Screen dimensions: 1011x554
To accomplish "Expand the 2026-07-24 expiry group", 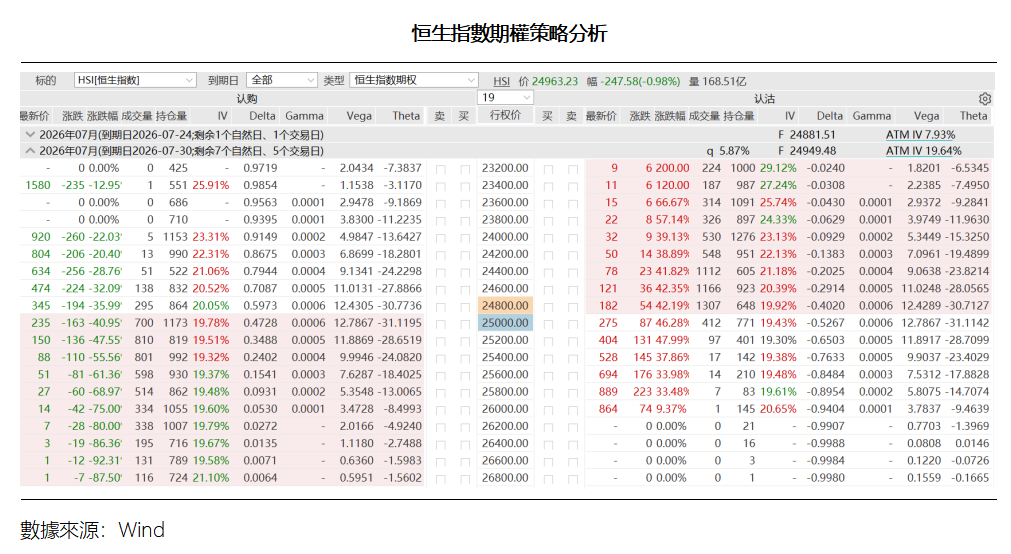I will click(x=30, y=135).
